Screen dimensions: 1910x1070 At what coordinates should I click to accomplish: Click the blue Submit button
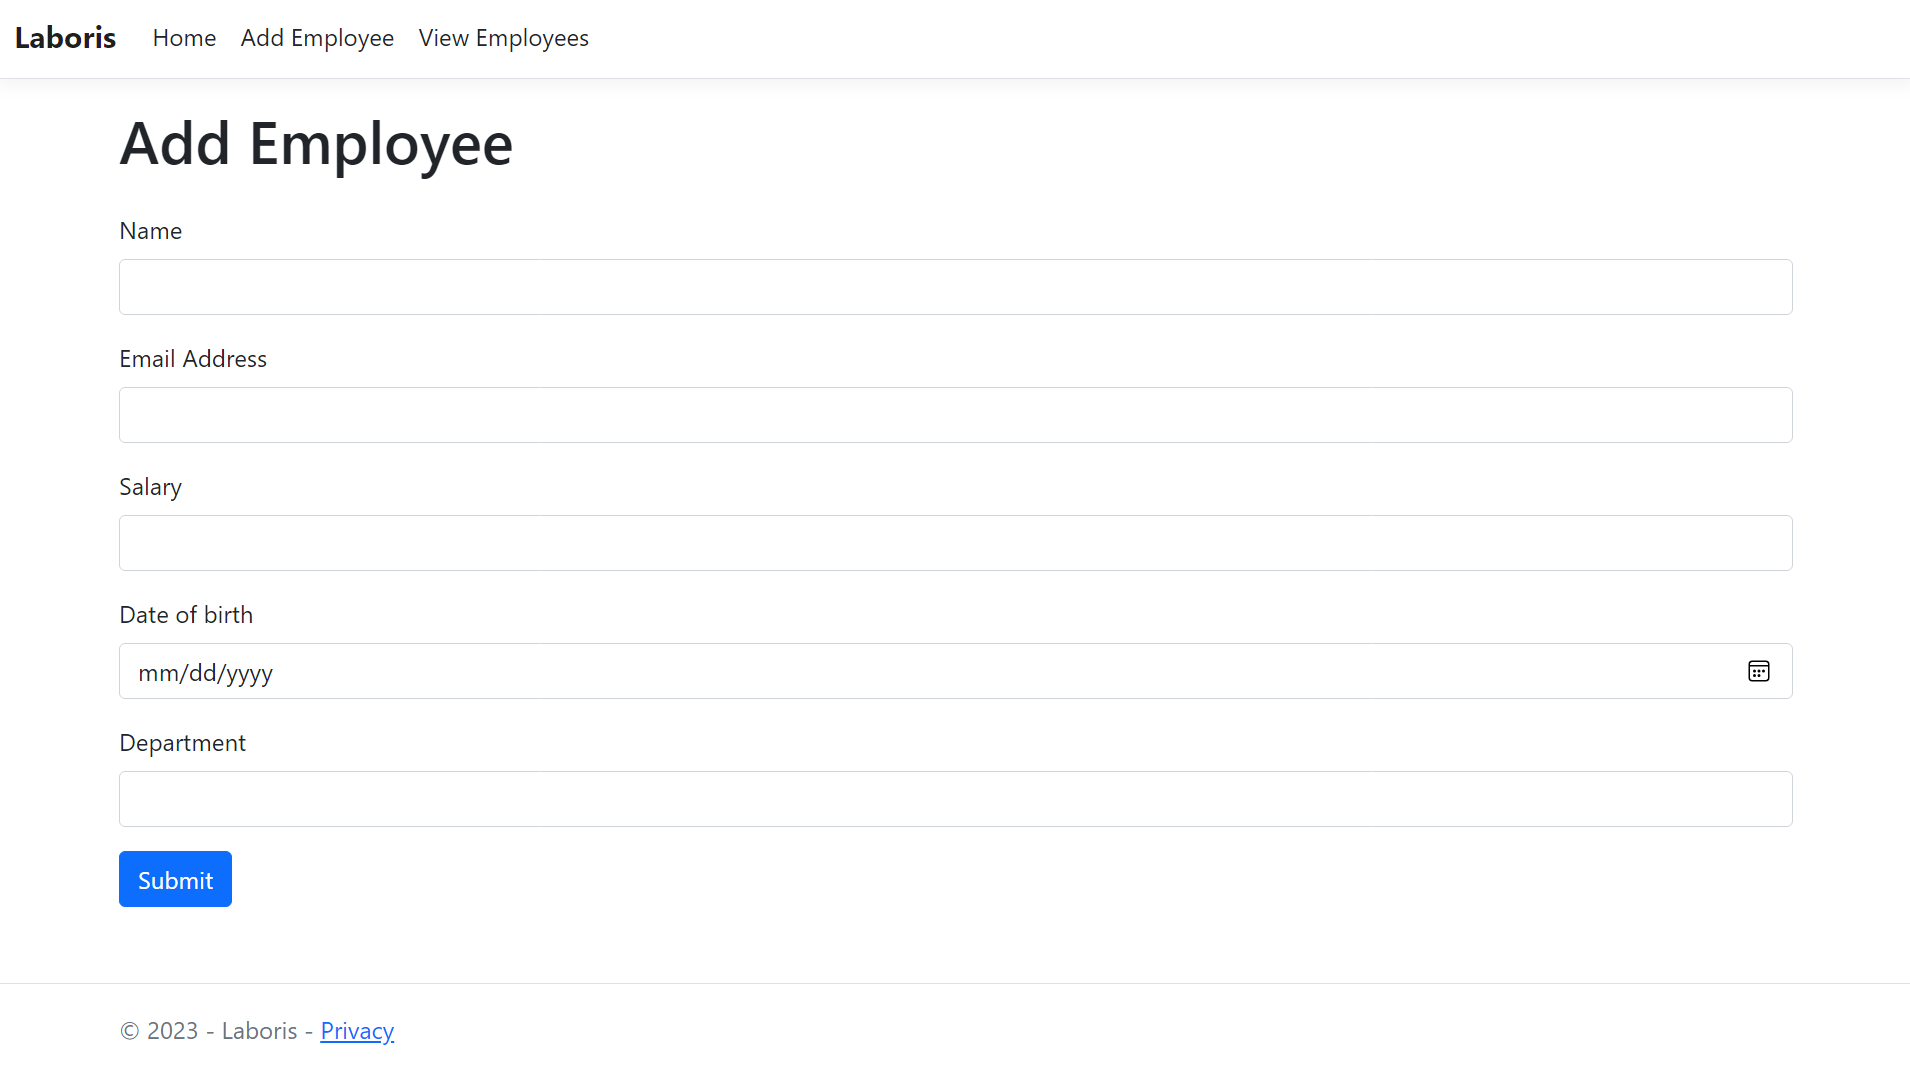175,879
